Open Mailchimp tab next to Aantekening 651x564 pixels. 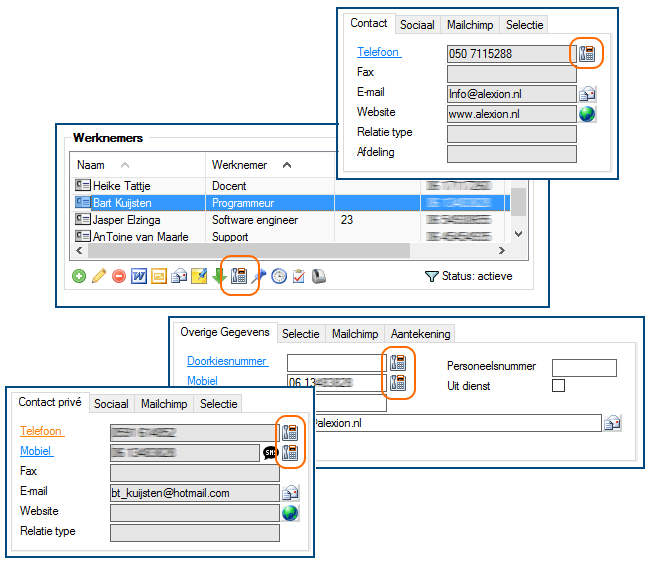[x=355, y=334]
